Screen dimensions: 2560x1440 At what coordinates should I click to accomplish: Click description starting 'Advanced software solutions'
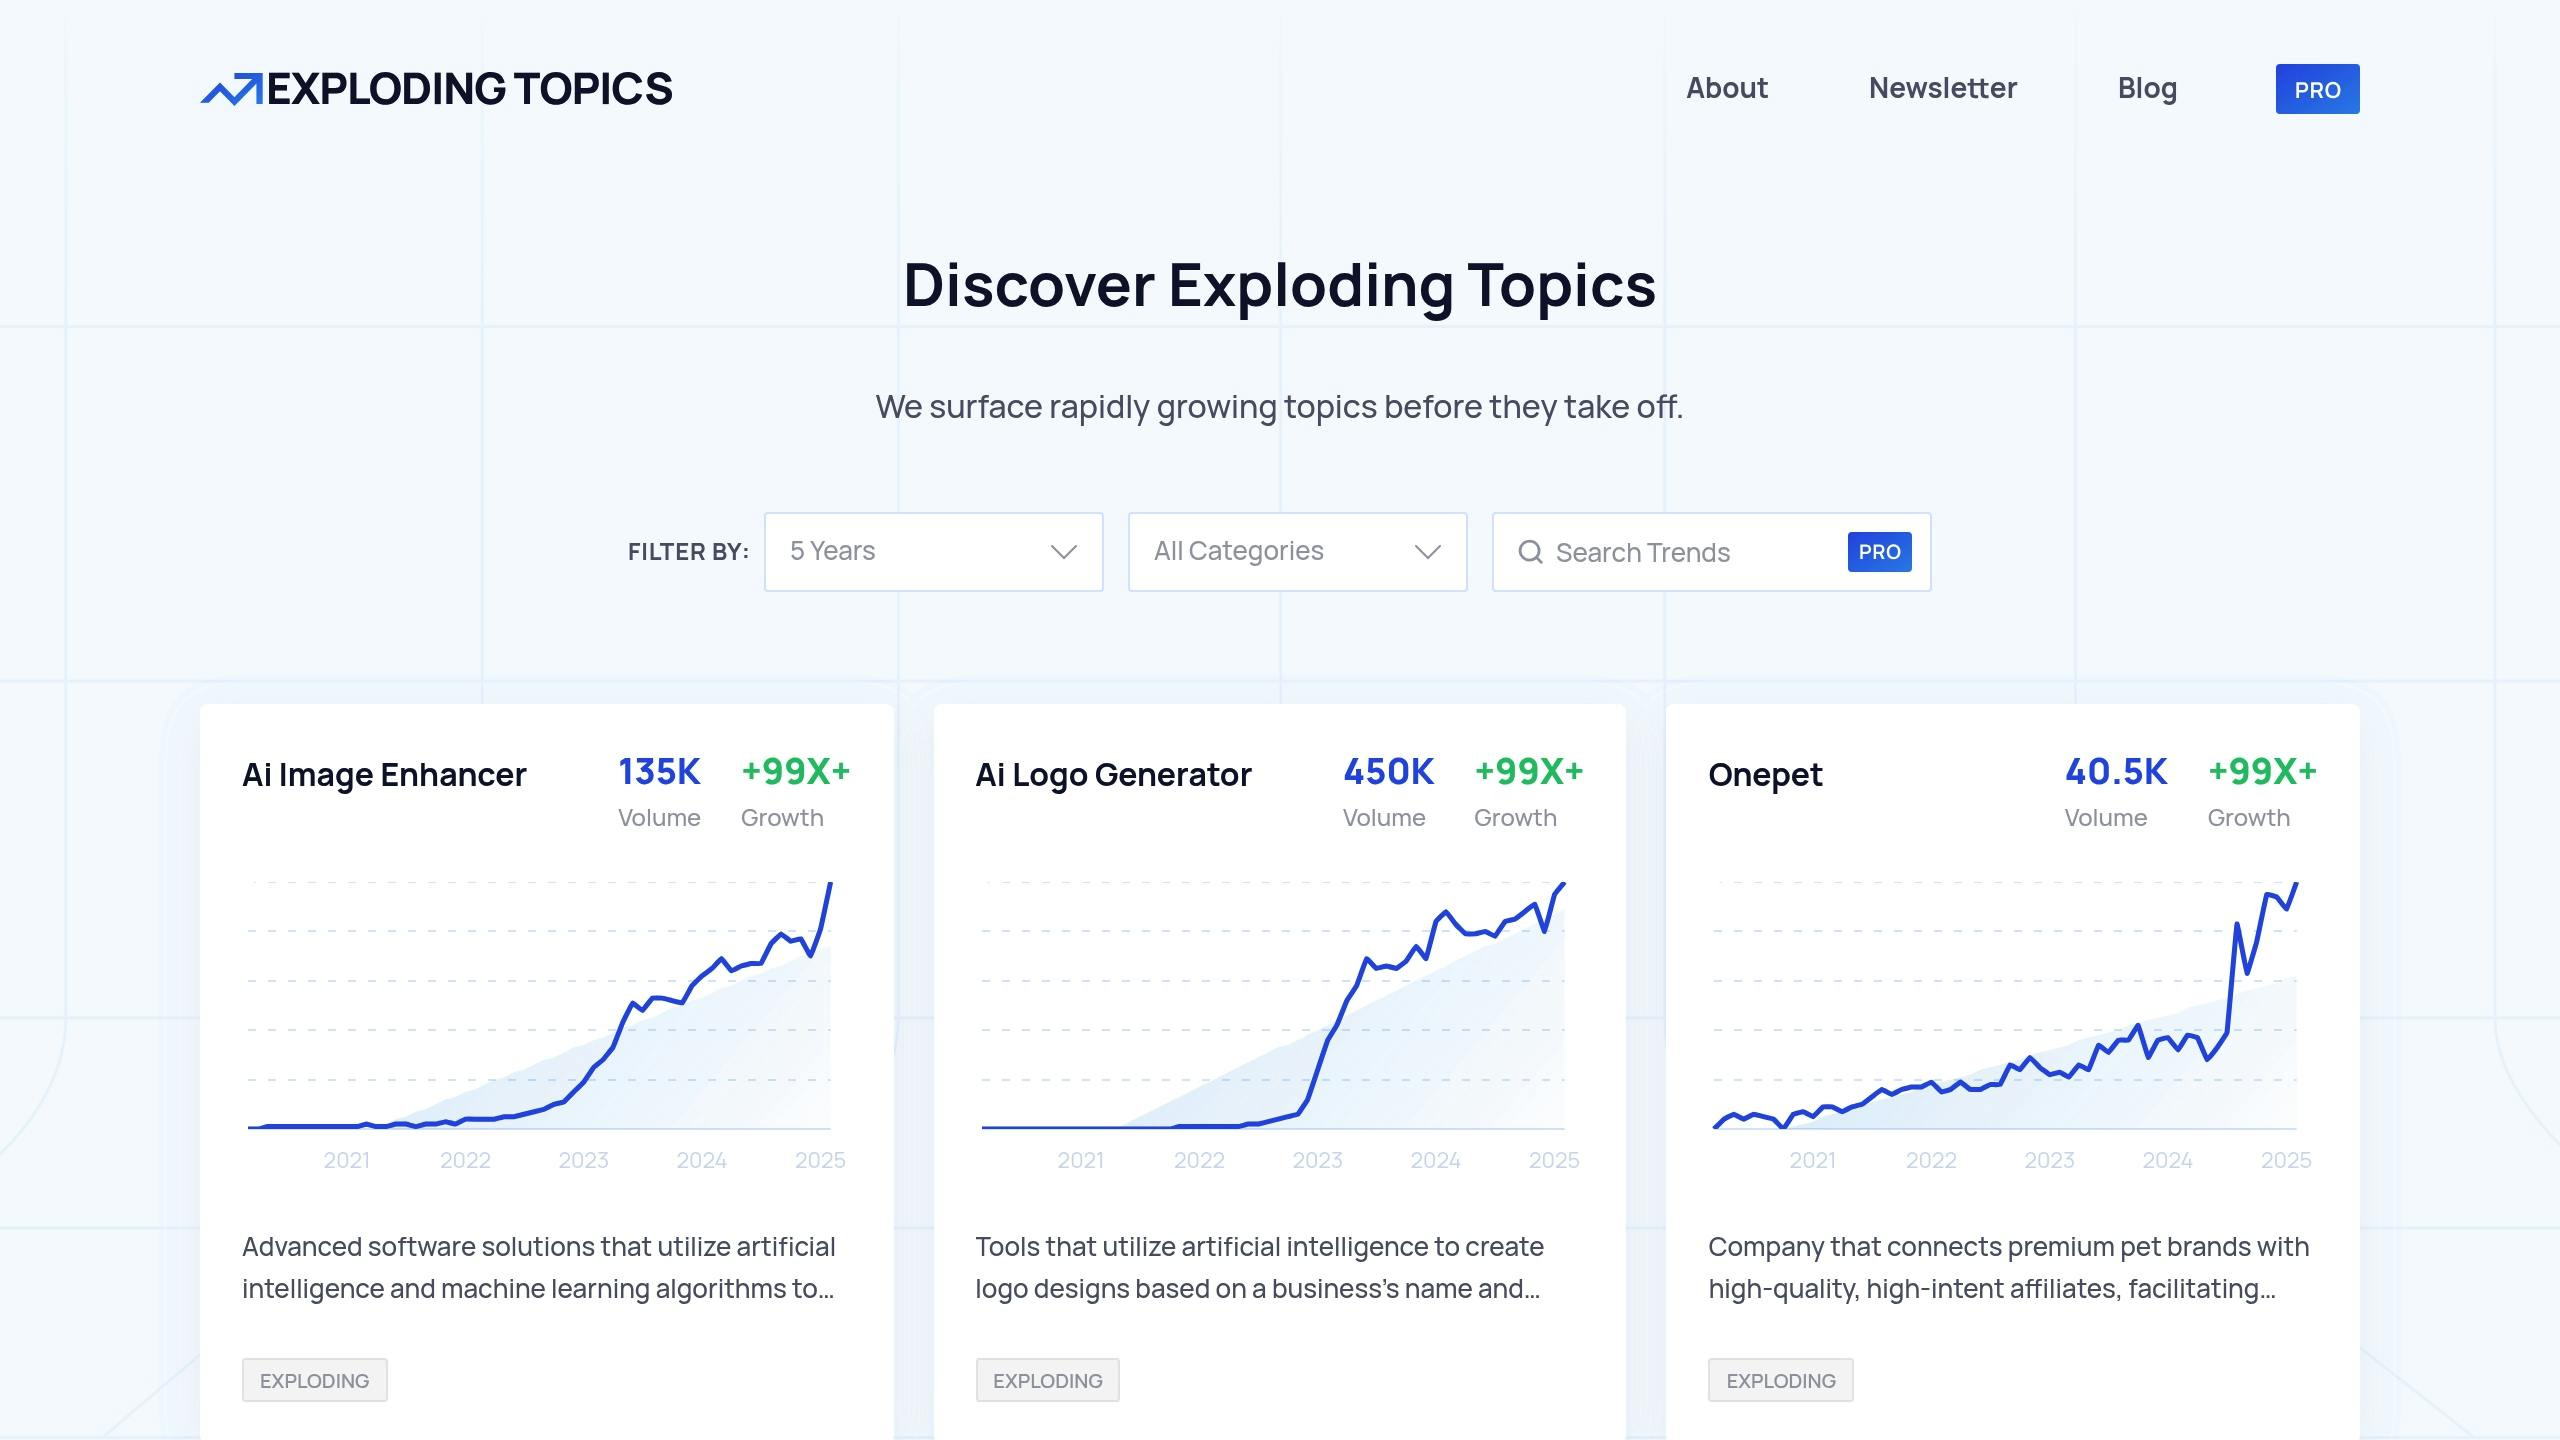[538, 1268]
